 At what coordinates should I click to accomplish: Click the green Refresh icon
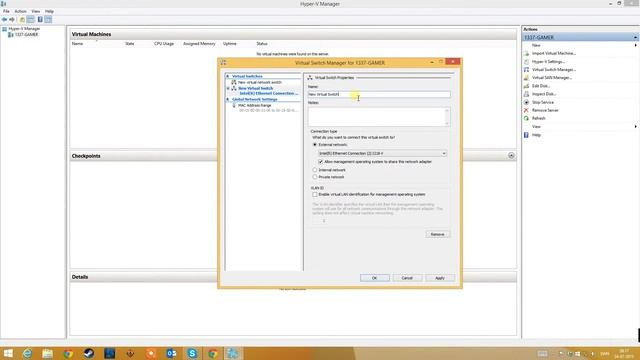(526, 118)
